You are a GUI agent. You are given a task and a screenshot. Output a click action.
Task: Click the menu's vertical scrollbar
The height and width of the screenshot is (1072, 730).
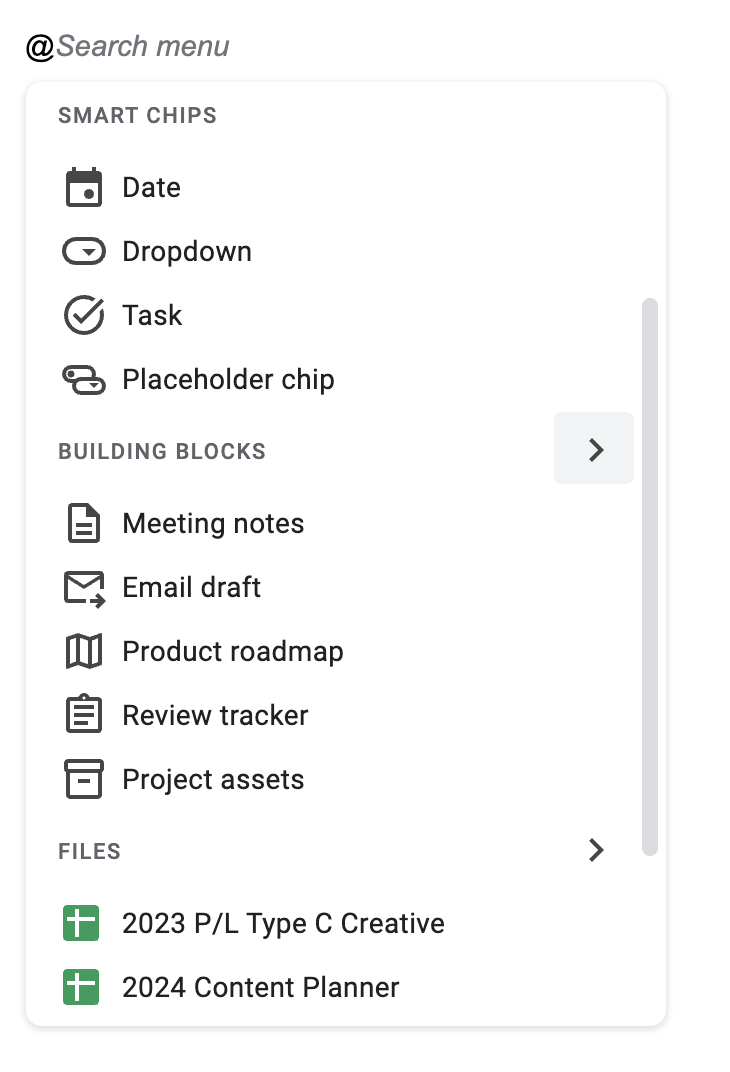click(x=650, y=576)
